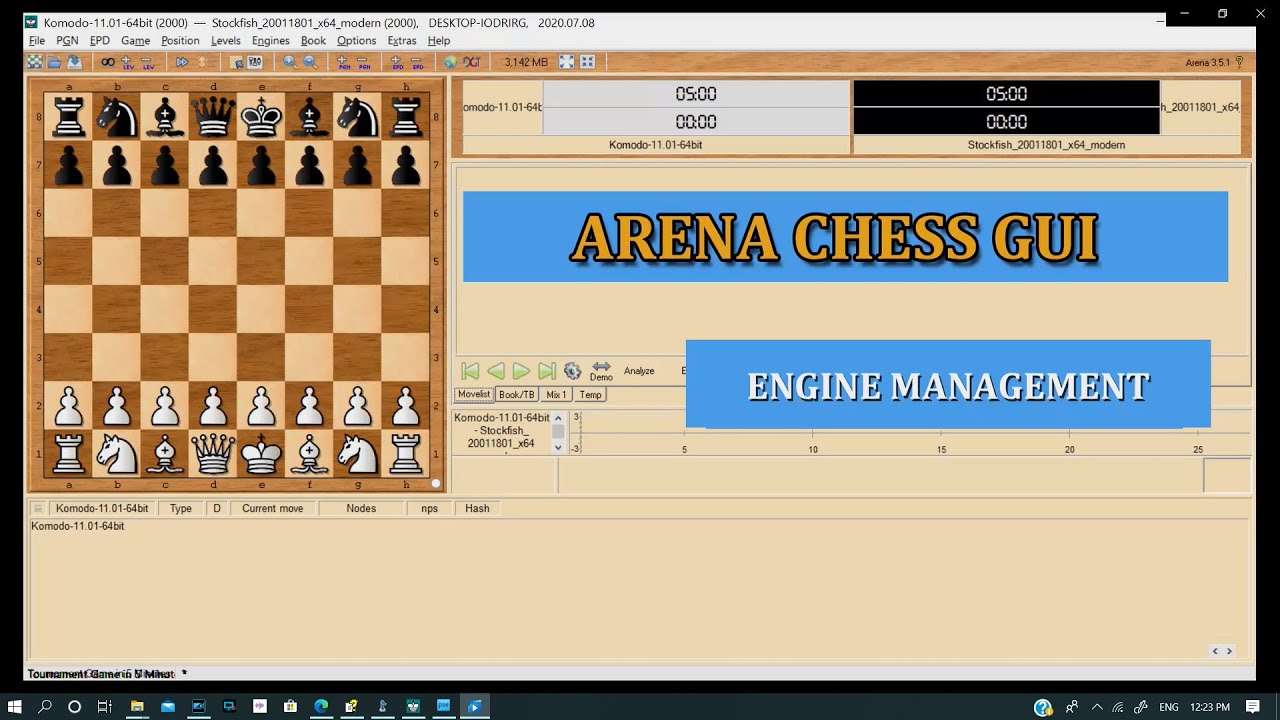
Task: Open the EPD menu
Action: tap(100, 41)
